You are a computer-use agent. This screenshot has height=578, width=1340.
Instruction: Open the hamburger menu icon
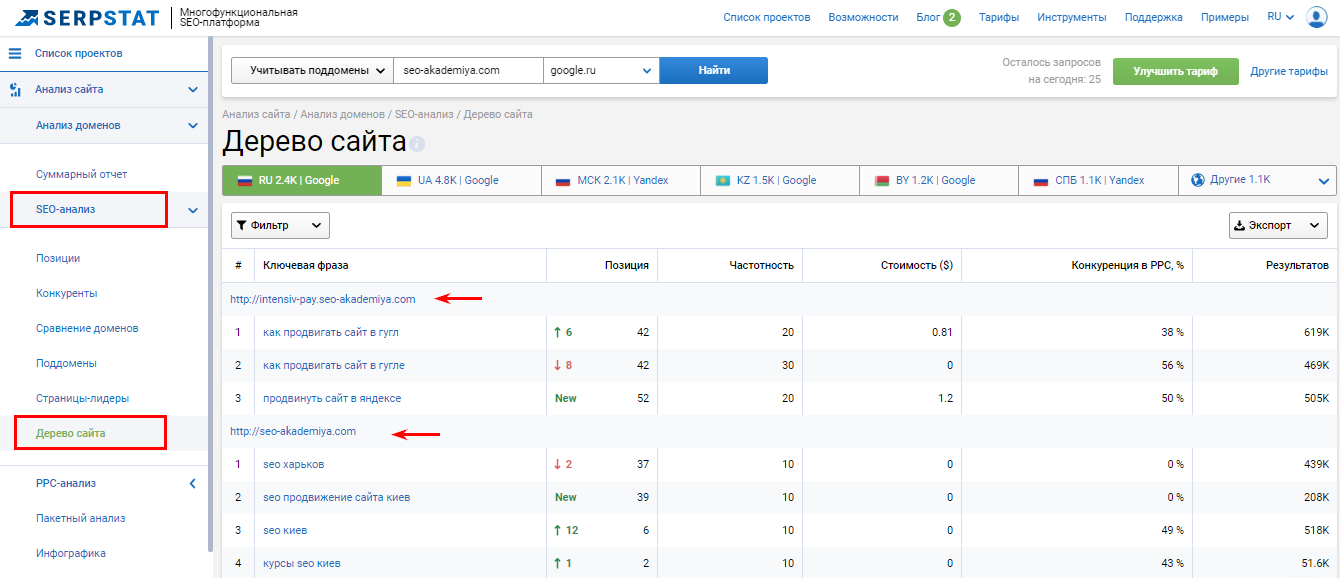coord(15,53)
